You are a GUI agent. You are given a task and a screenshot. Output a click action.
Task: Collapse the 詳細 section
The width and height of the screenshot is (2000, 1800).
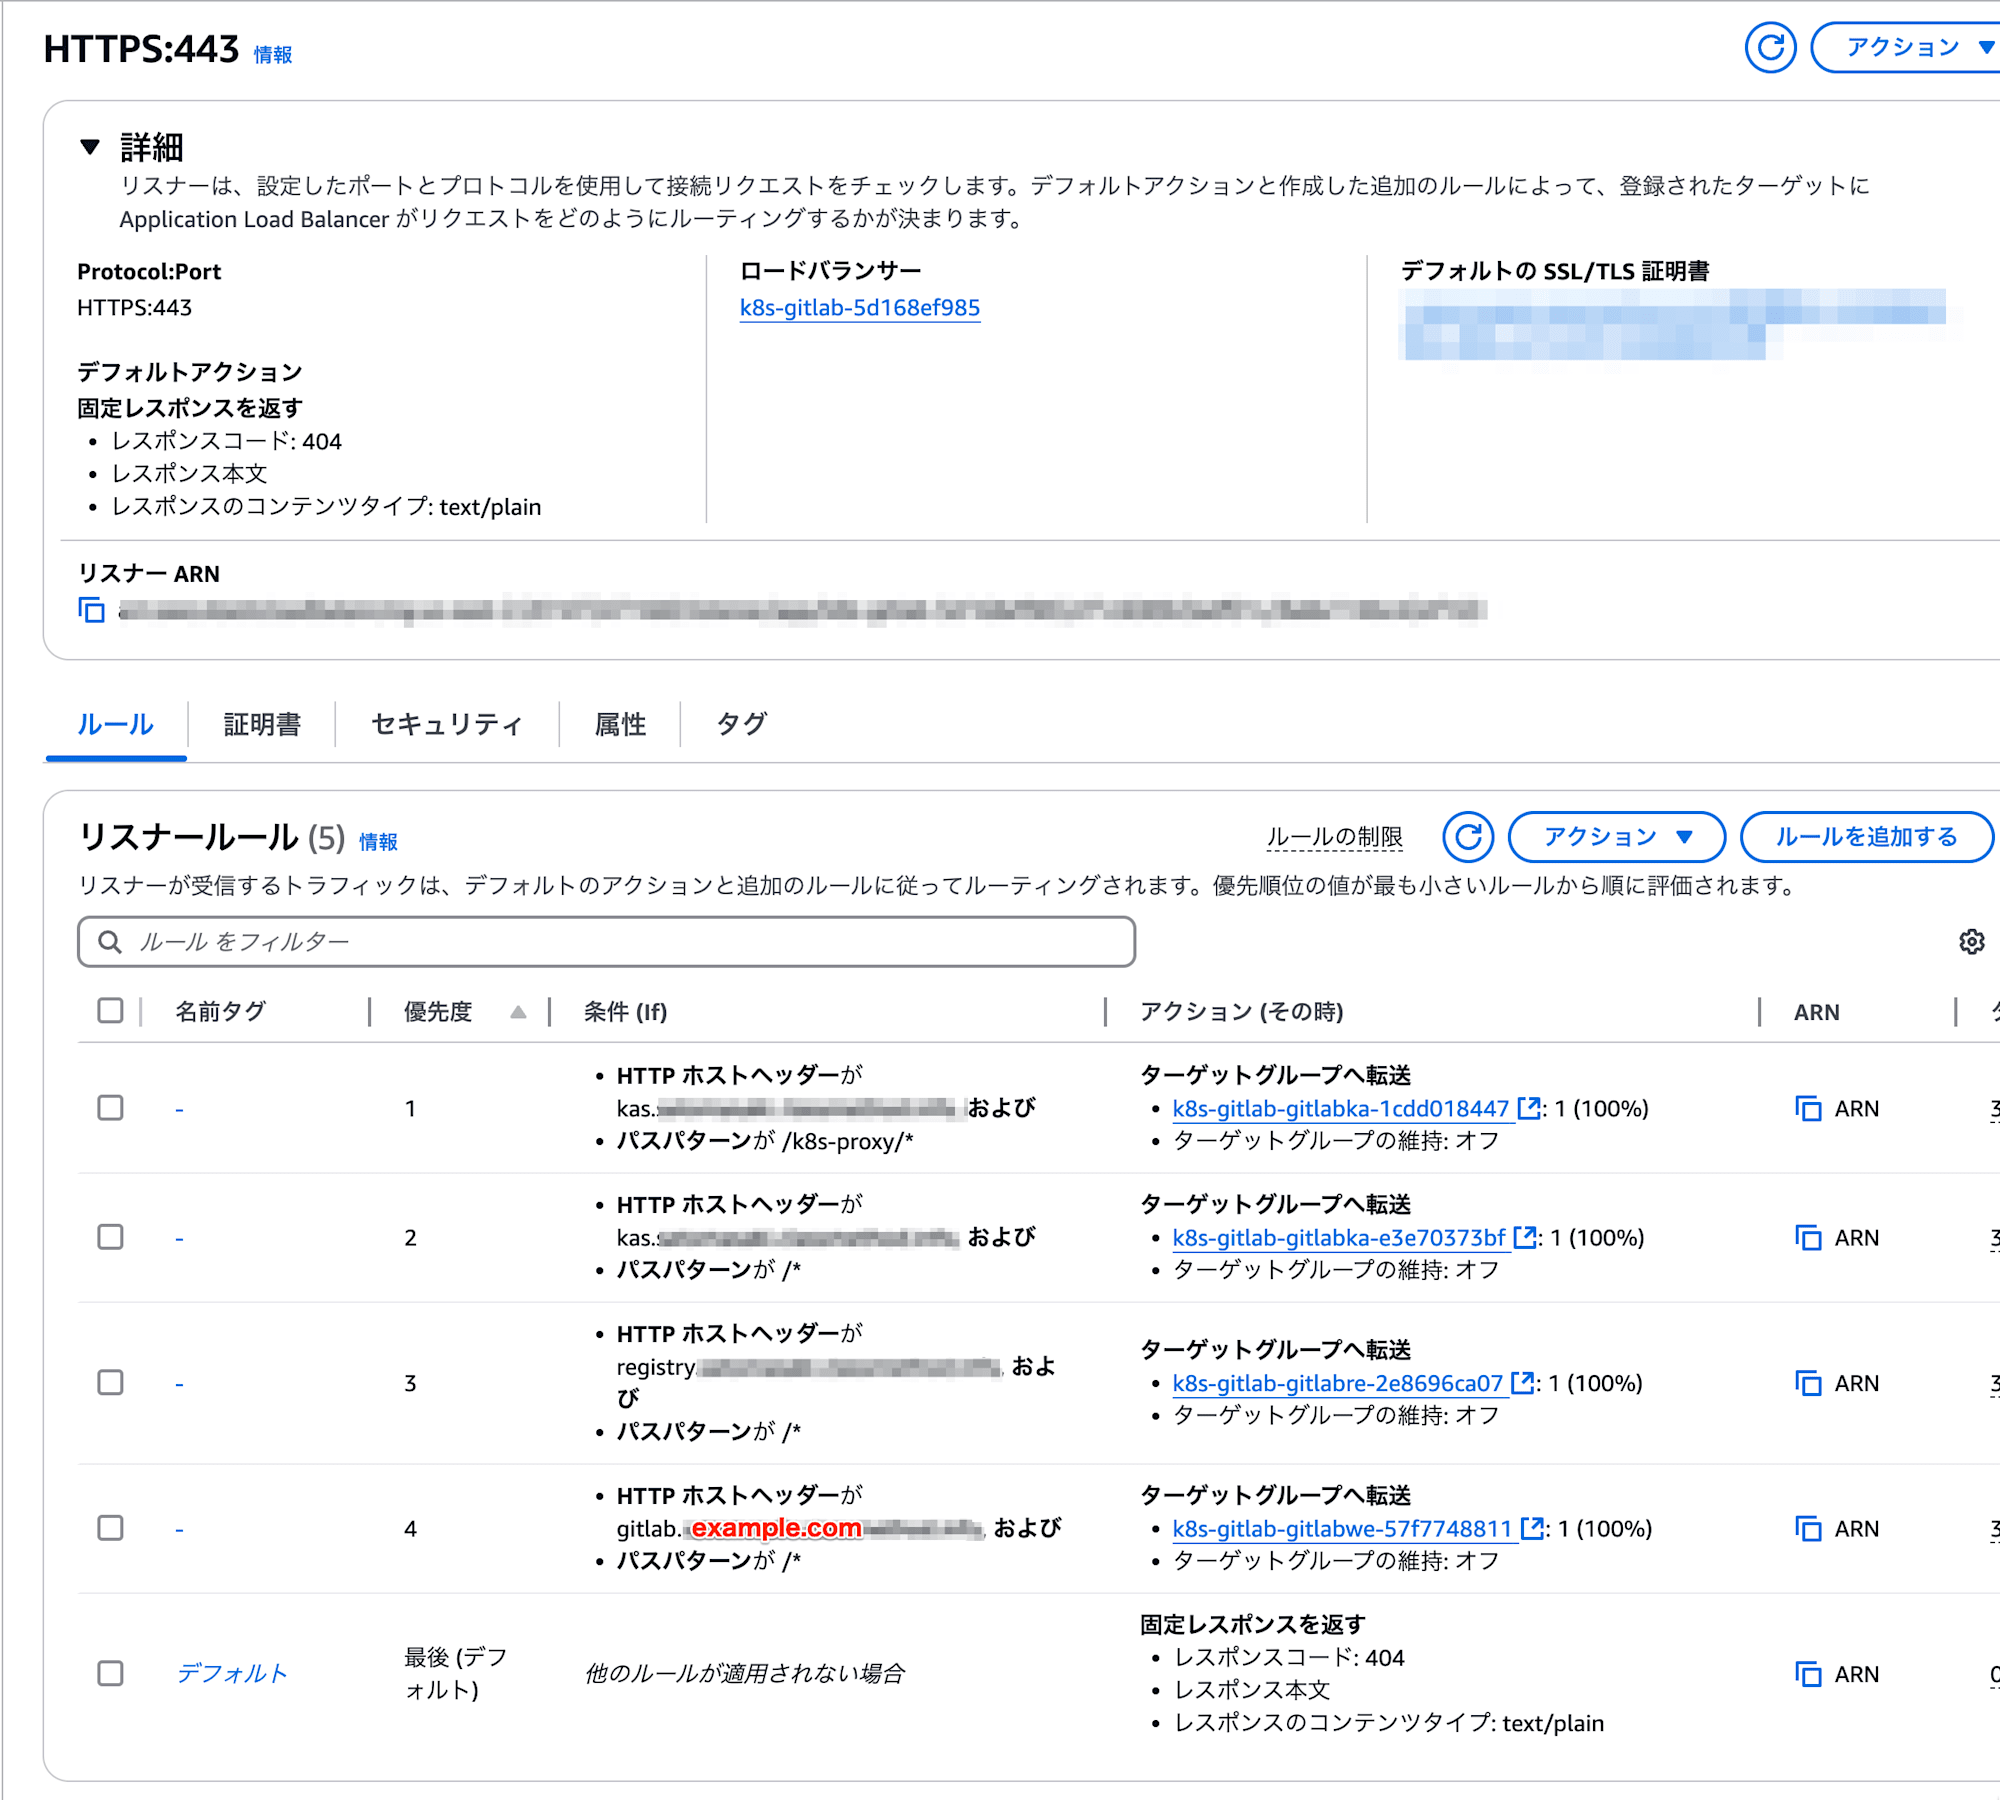[x=90, y=147]
